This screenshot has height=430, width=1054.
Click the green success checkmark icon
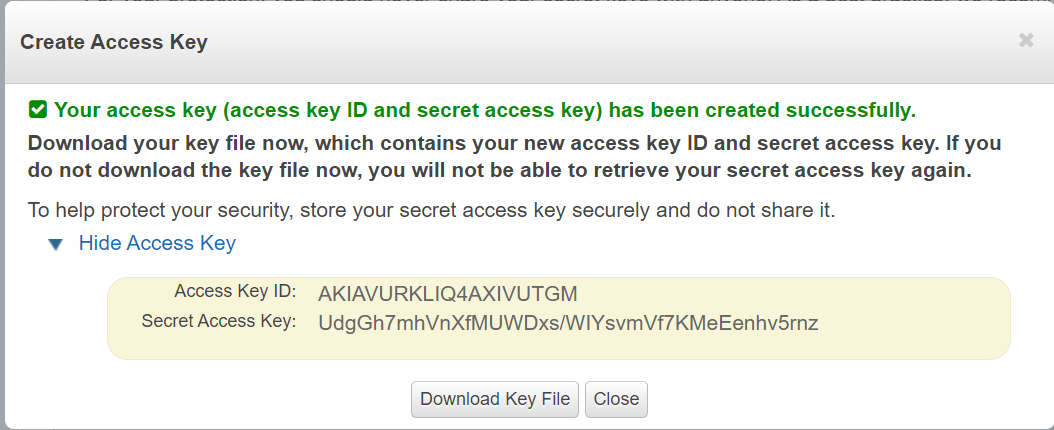[x=38, y=109]
